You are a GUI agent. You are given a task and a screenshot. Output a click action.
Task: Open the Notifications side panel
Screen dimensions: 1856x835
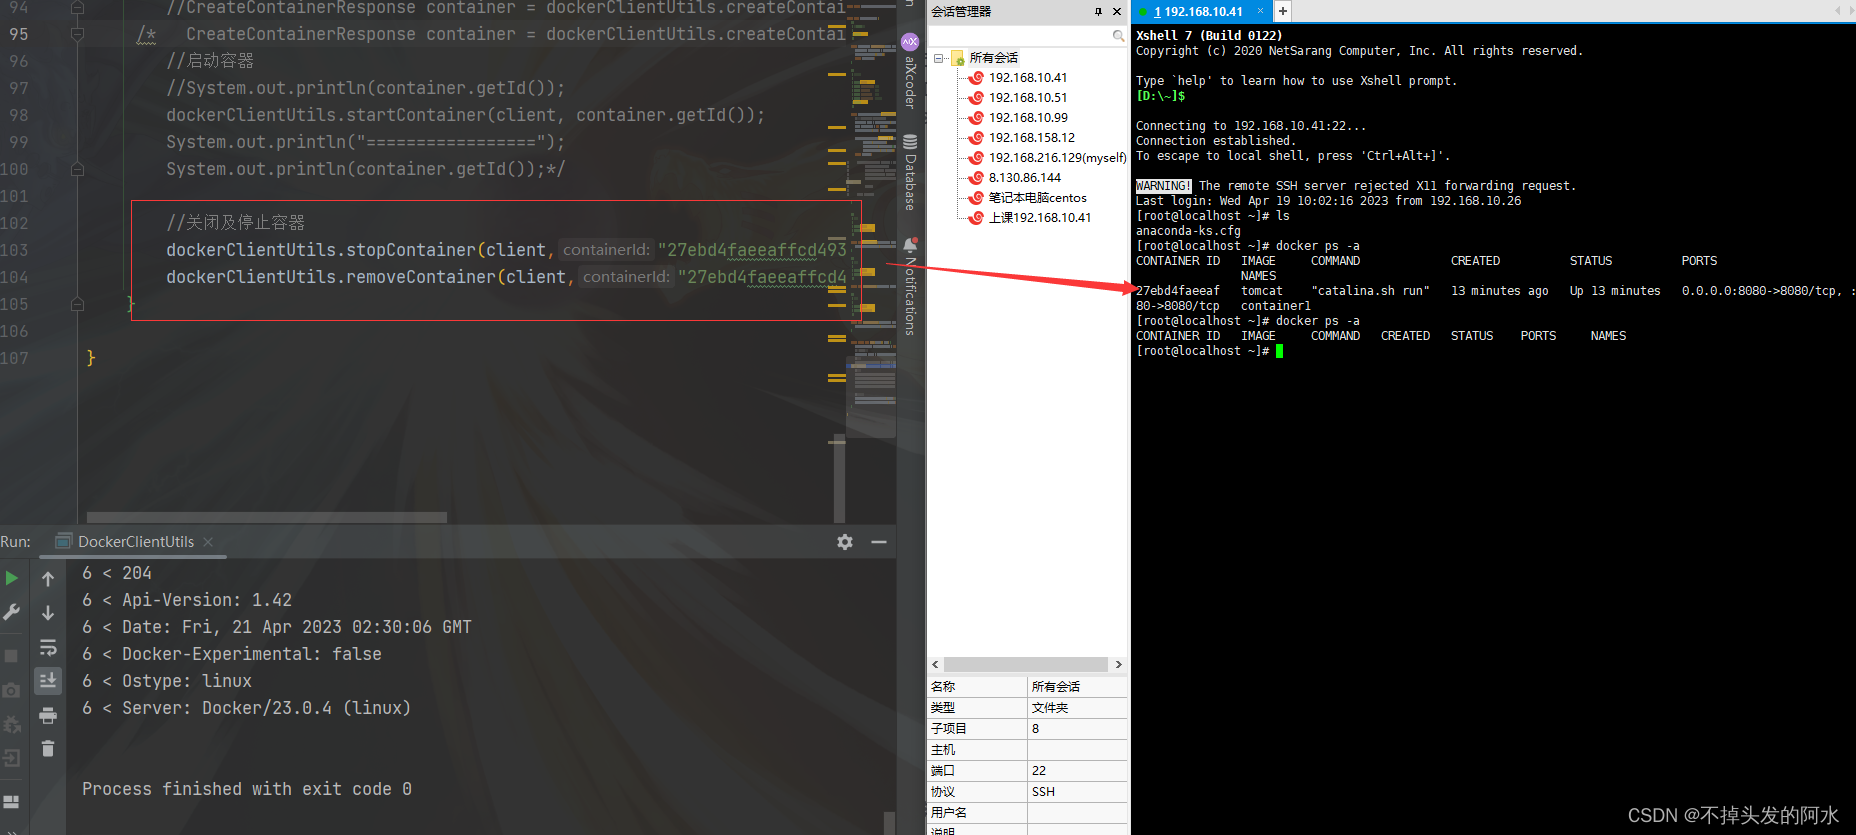tap(910, 286)
